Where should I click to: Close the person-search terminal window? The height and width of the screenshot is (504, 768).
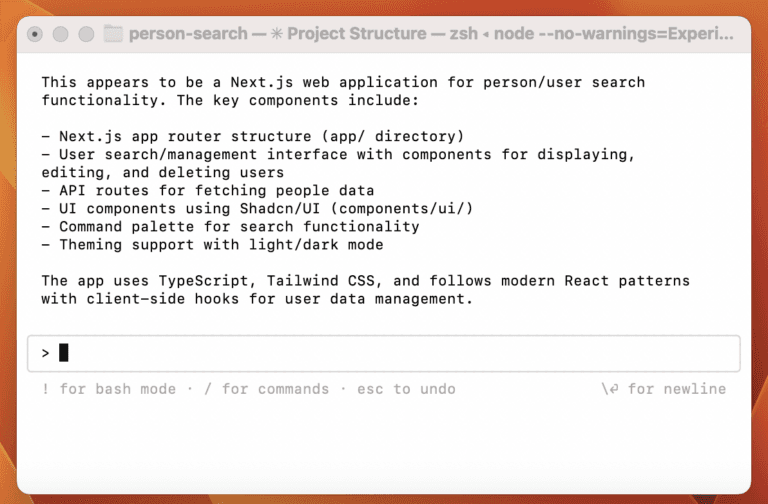35,34
